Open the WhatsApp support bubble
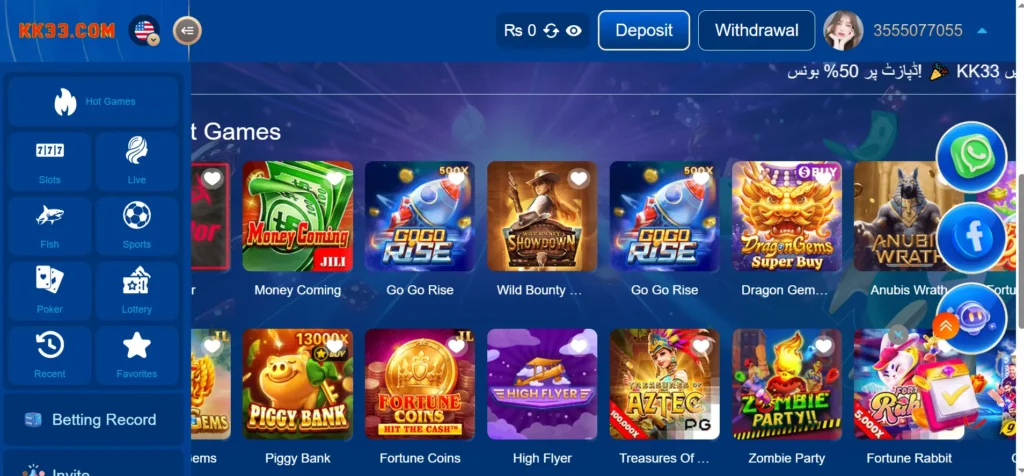Image resolution: width=1024 pixels, height=476 pixels. (971, 157)
